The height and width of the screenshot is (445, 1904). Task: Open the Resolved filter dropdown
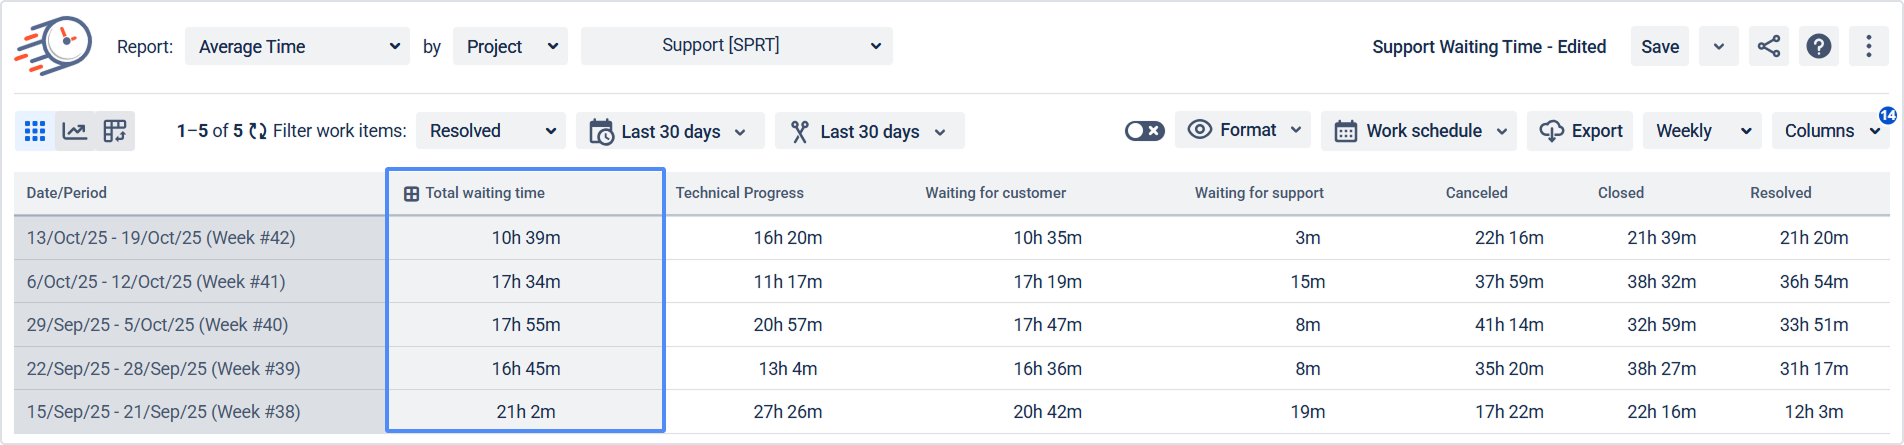tap(491, 131)
